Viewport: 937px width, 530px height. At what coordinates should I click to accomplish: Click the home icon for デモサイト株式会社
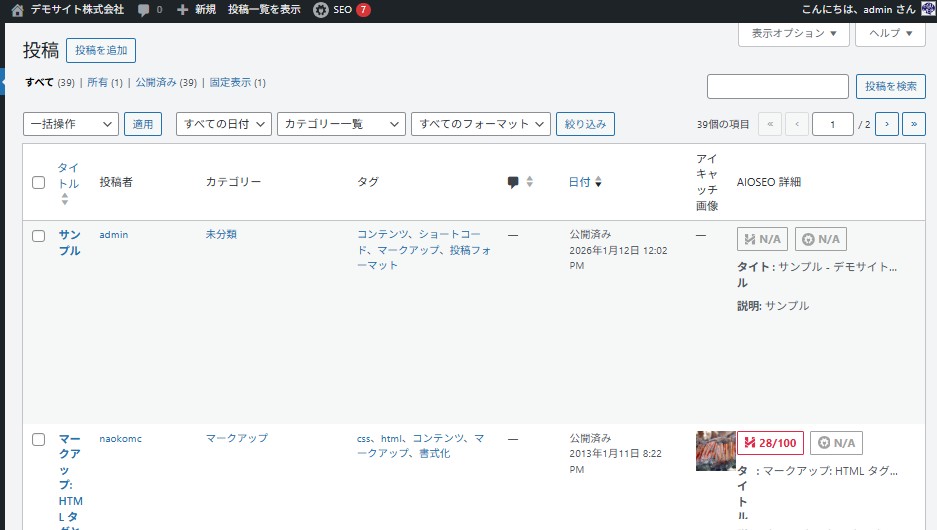coord(17,10)
